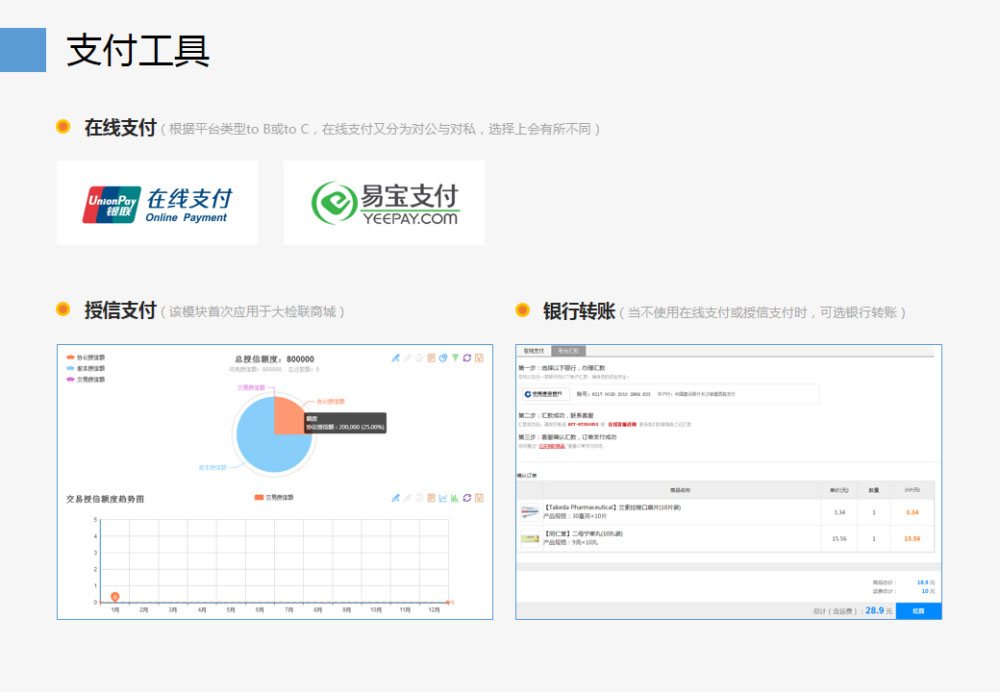Click the quantity column header in the order table
This screenshot has width=1000, height=692.
click(874, 490)
